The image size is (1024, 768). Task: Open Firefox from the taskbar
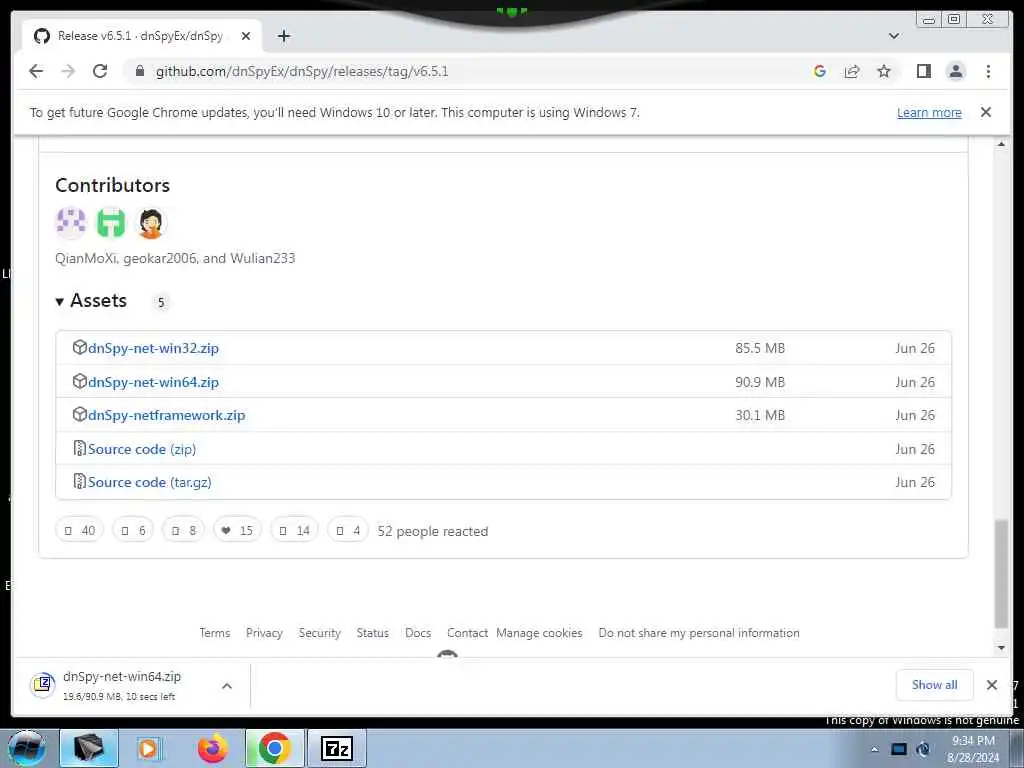tap(213, 748)
